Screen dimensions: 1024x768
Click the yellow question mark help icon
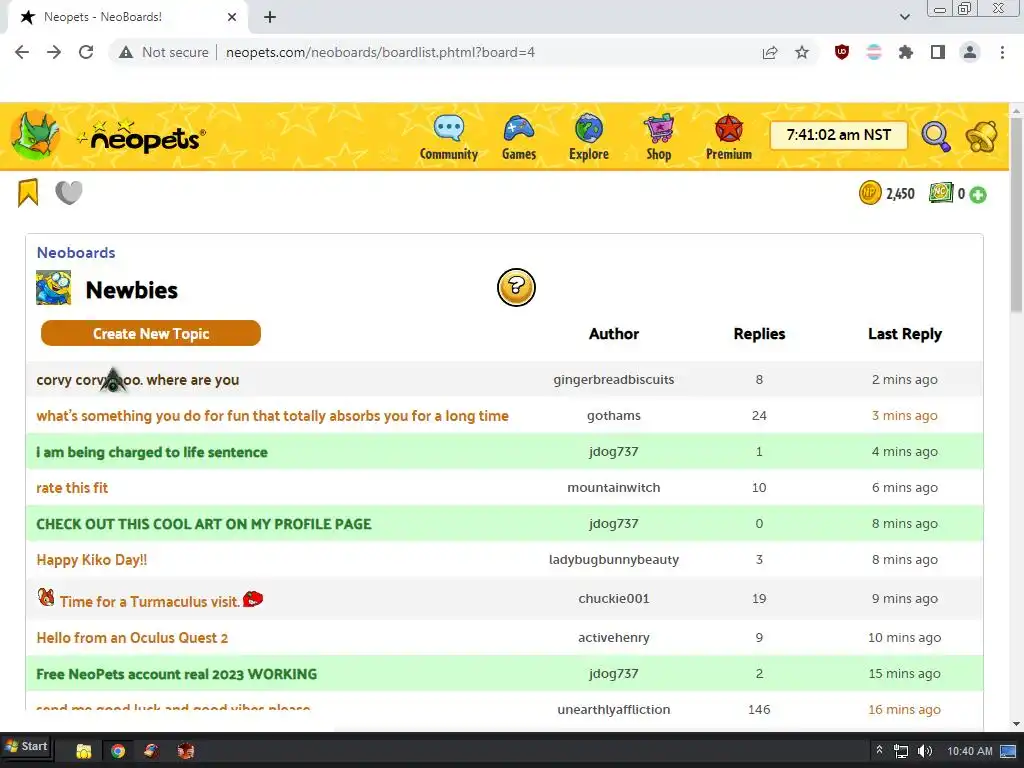point(516,287)
